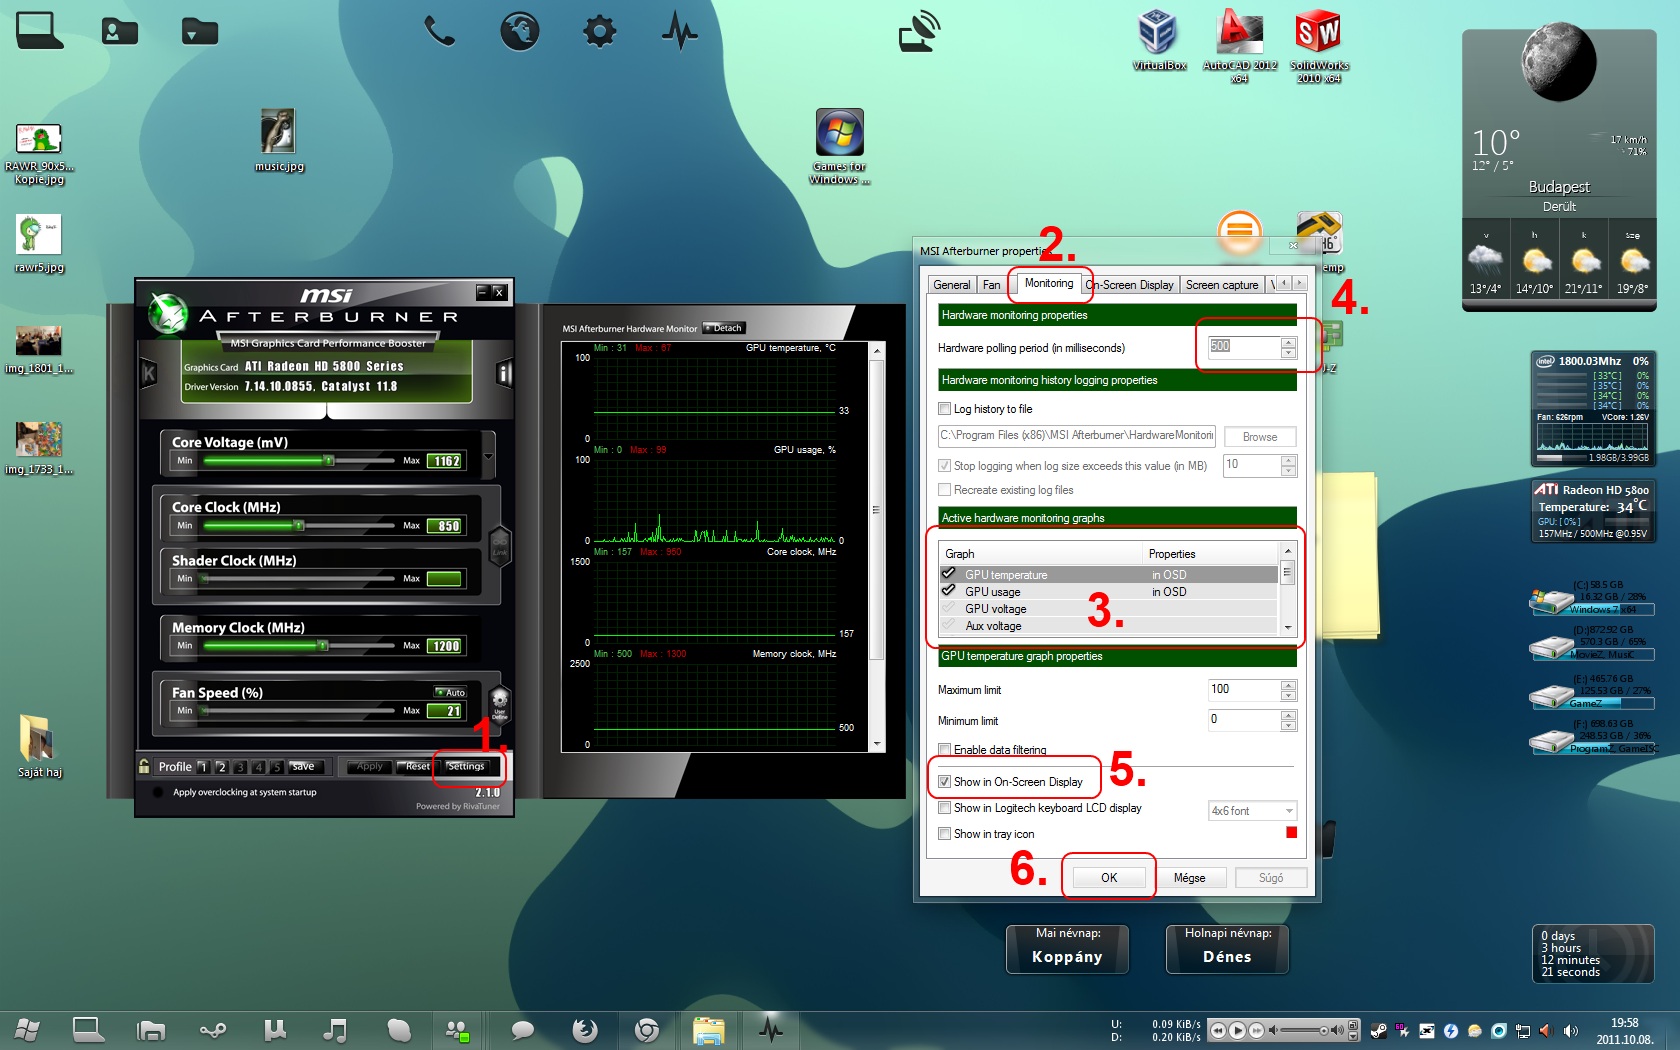Click the profile save button

click(x=305, y=767)
